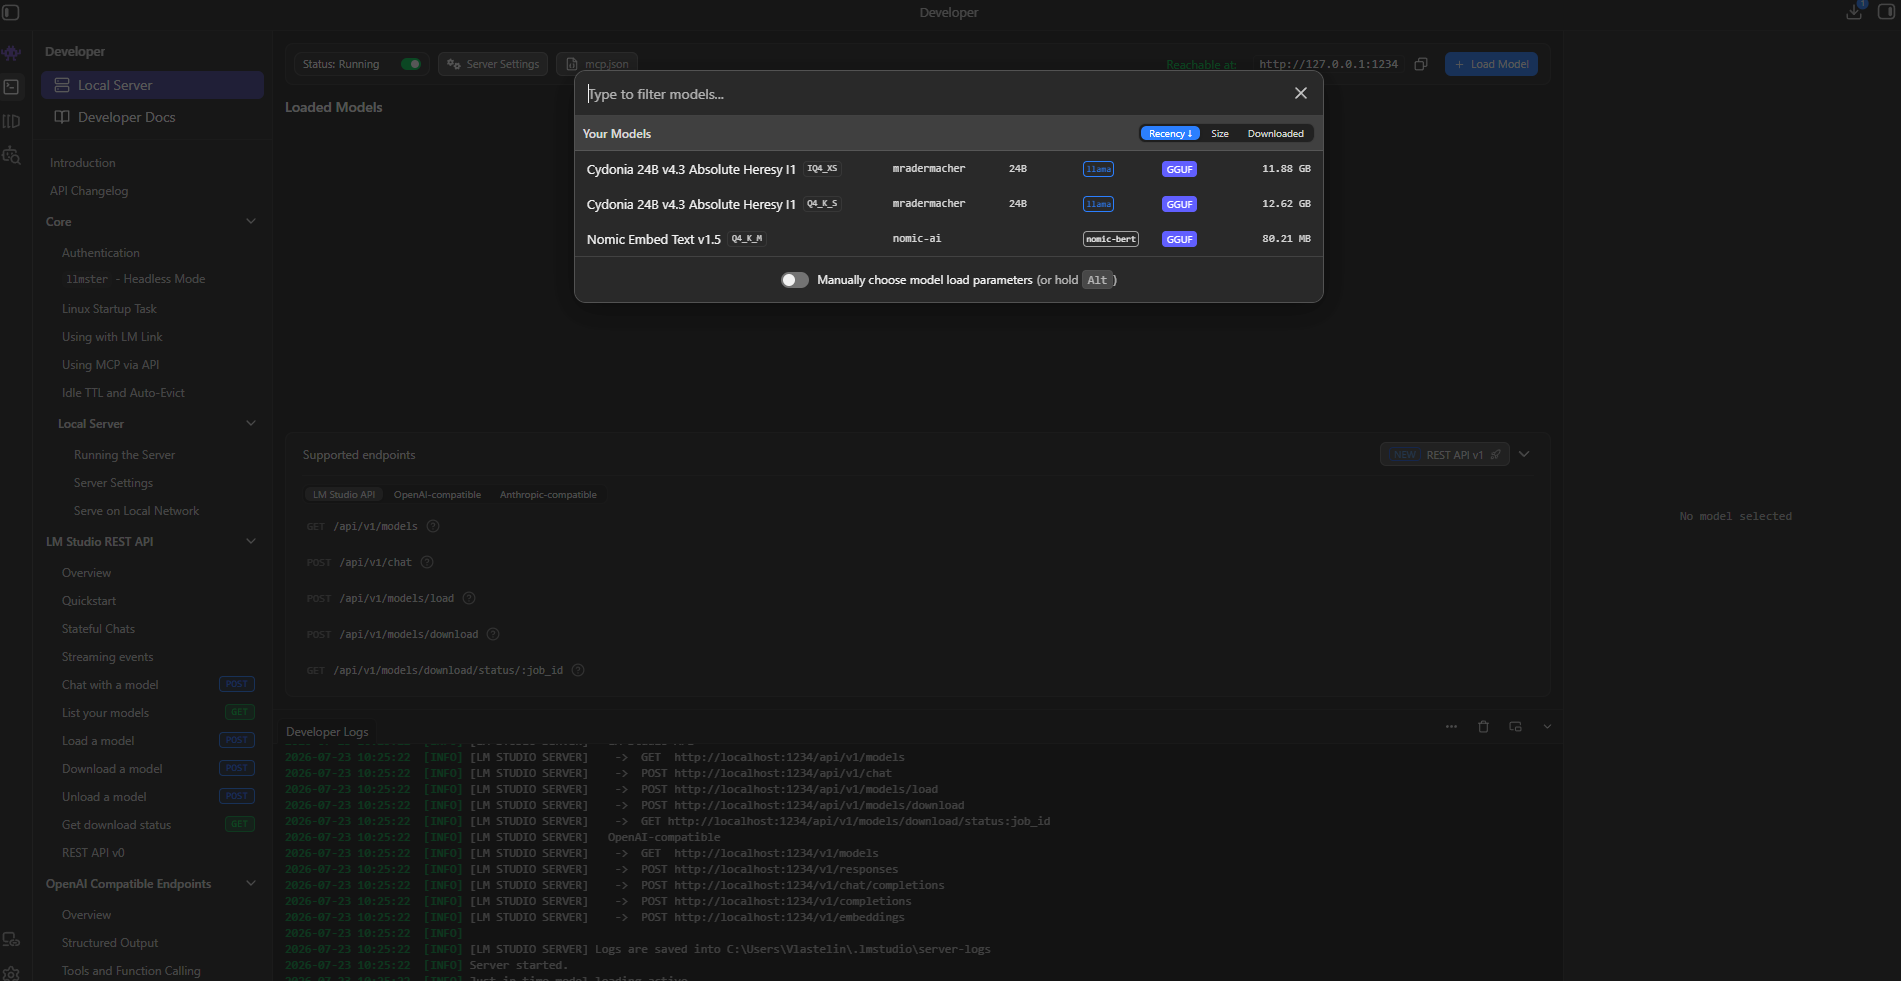This screenshot has height=981, width=1901.
Task: Toggle the left sidebar panel icon
Action: [11, 12]
